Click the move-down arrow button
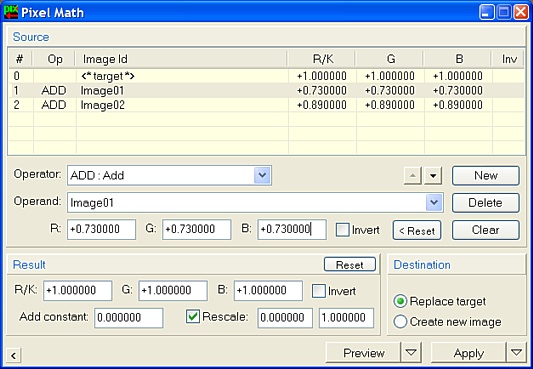This screenshot has width=533, height=369. coord(433,176)
